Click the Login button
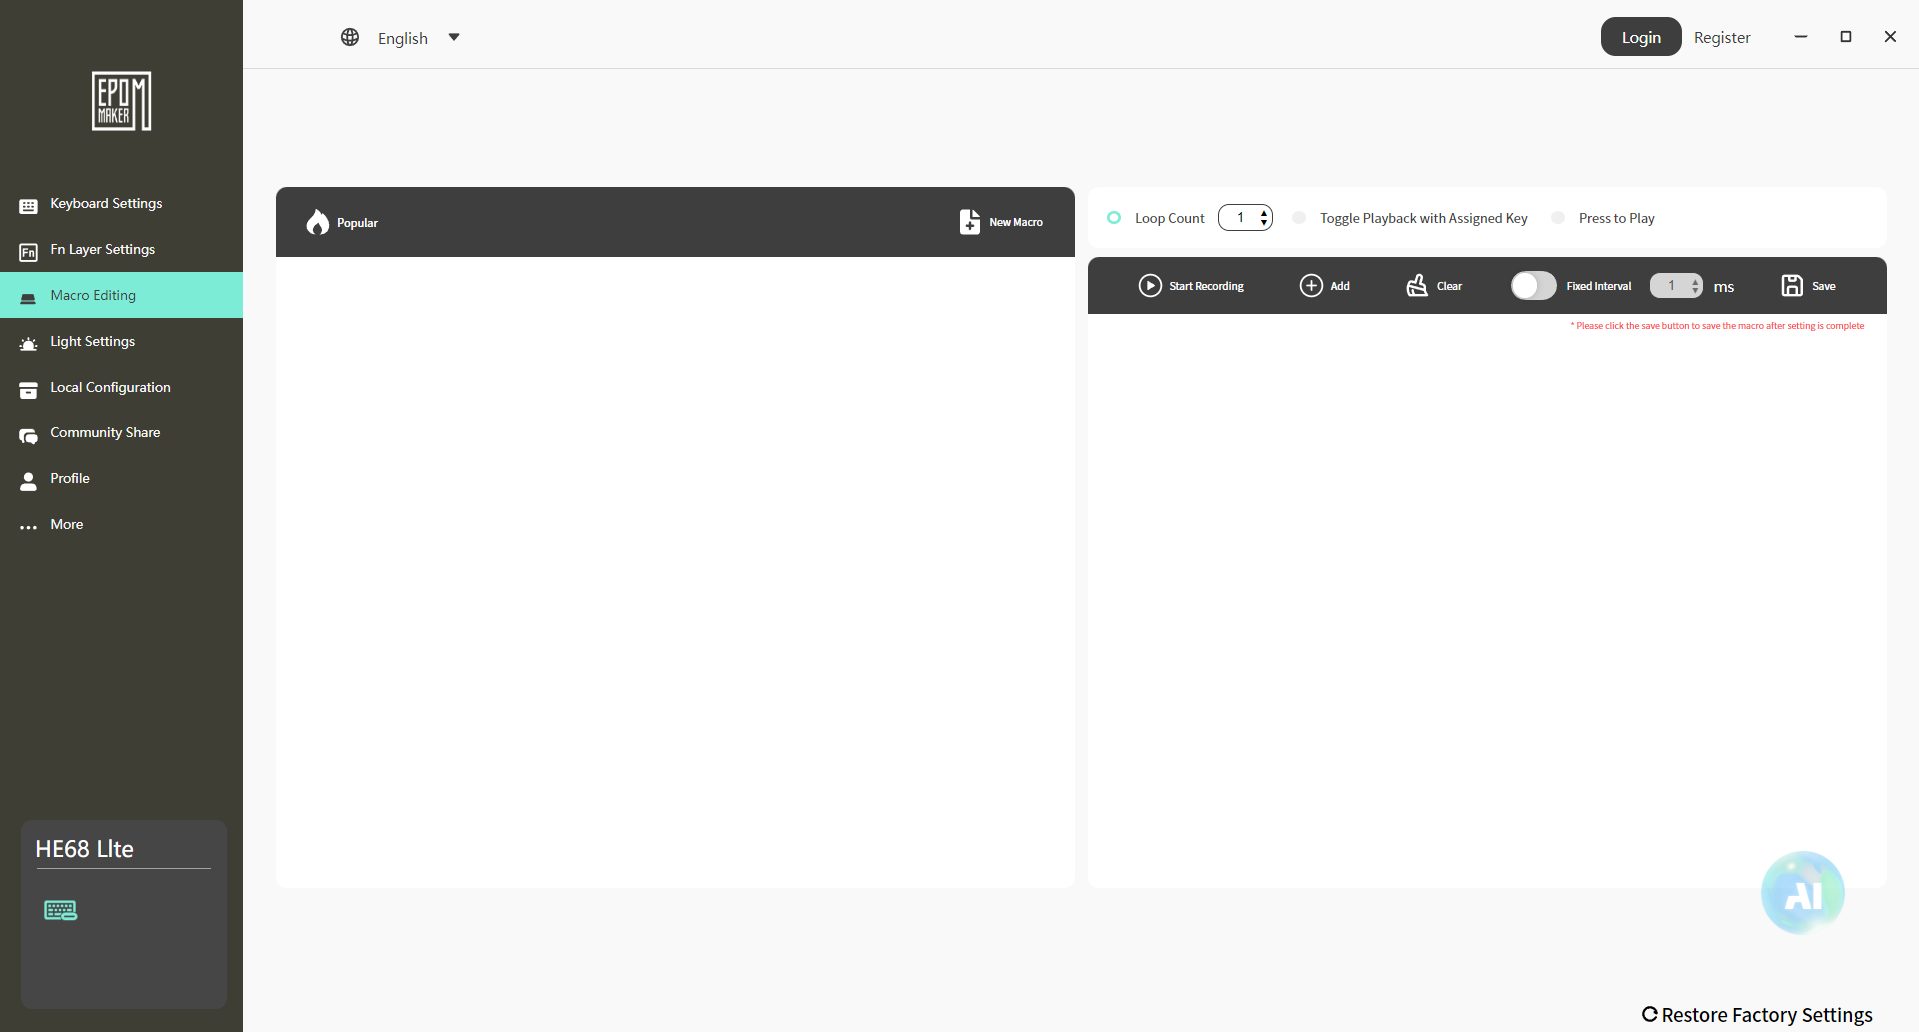 1641,37
